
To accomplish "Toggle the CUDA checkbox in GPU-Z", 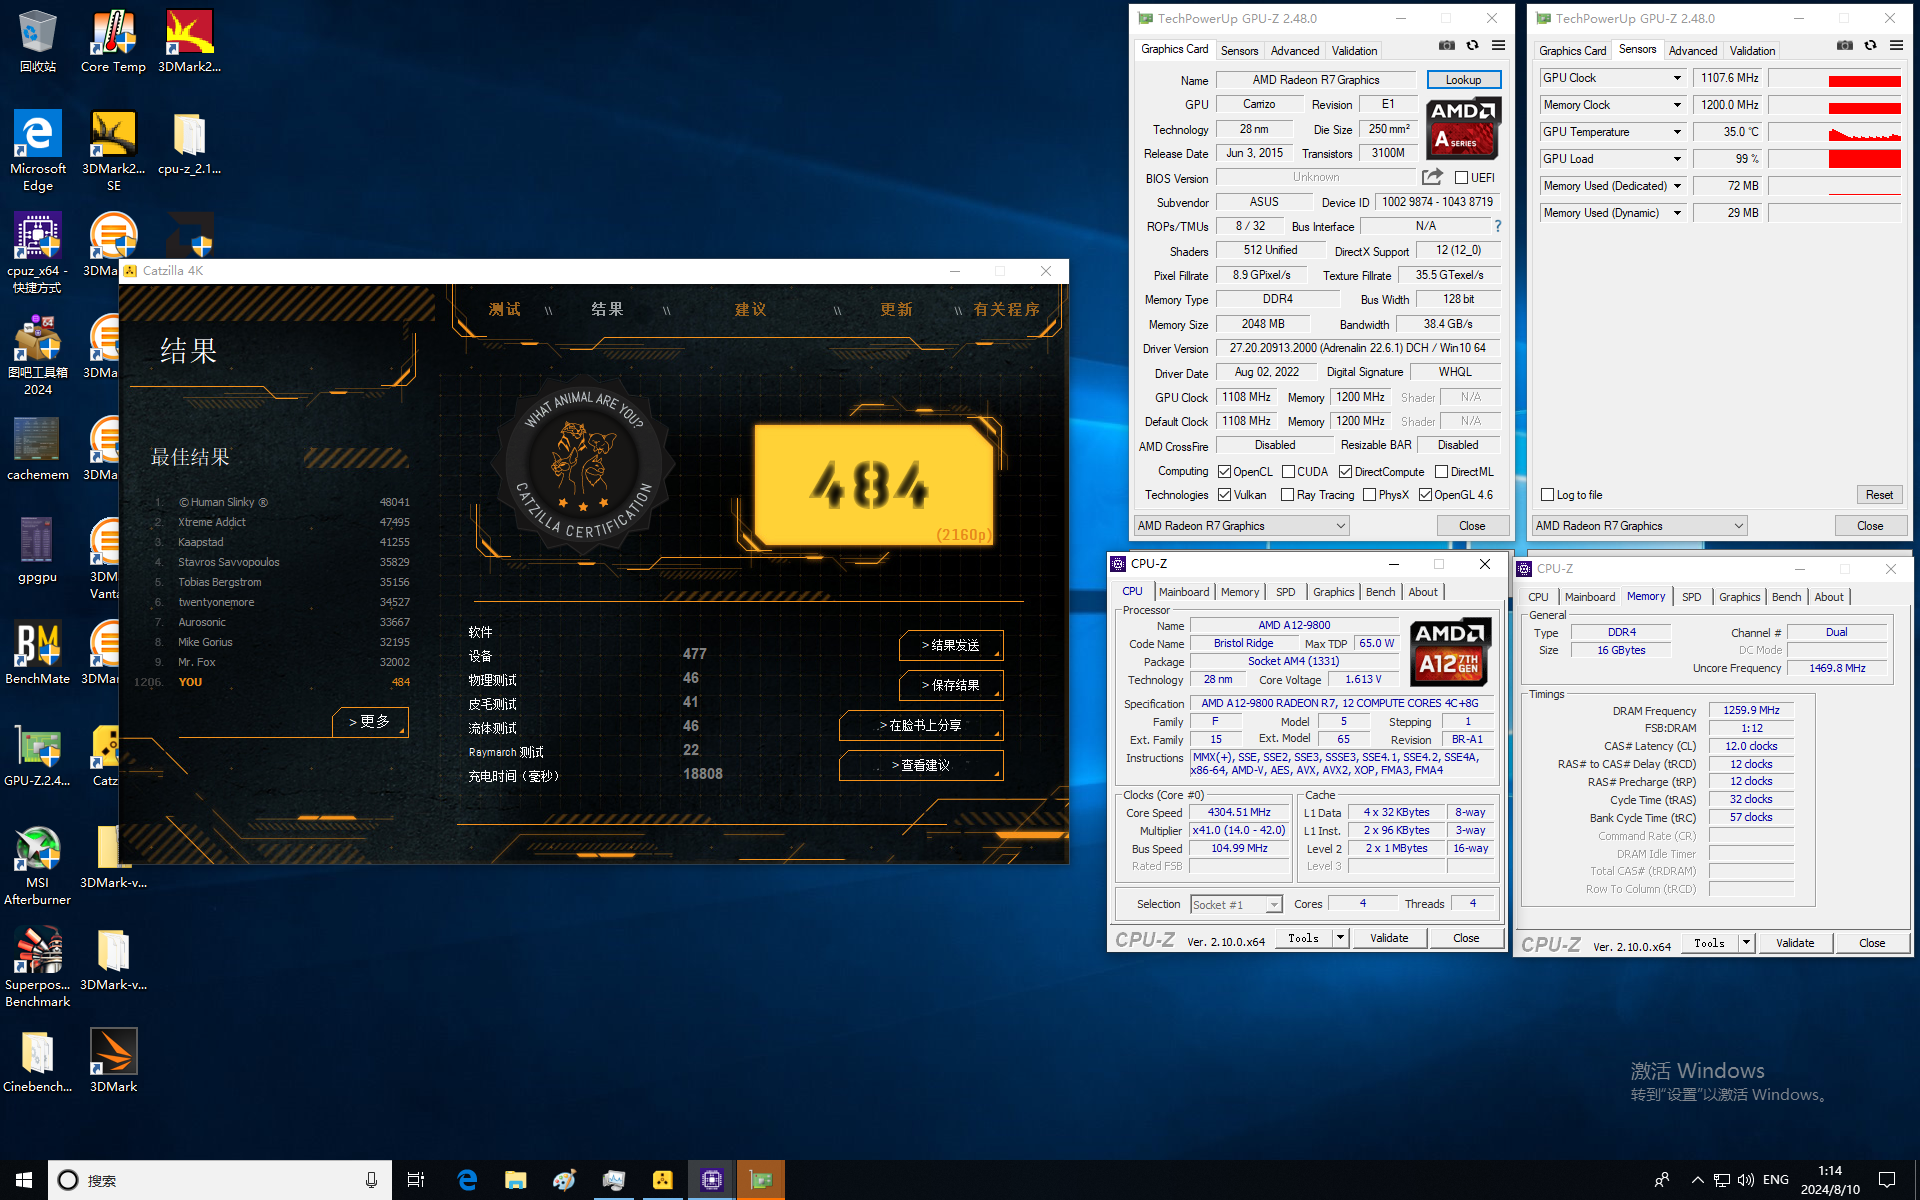I will click(1289, 472).
